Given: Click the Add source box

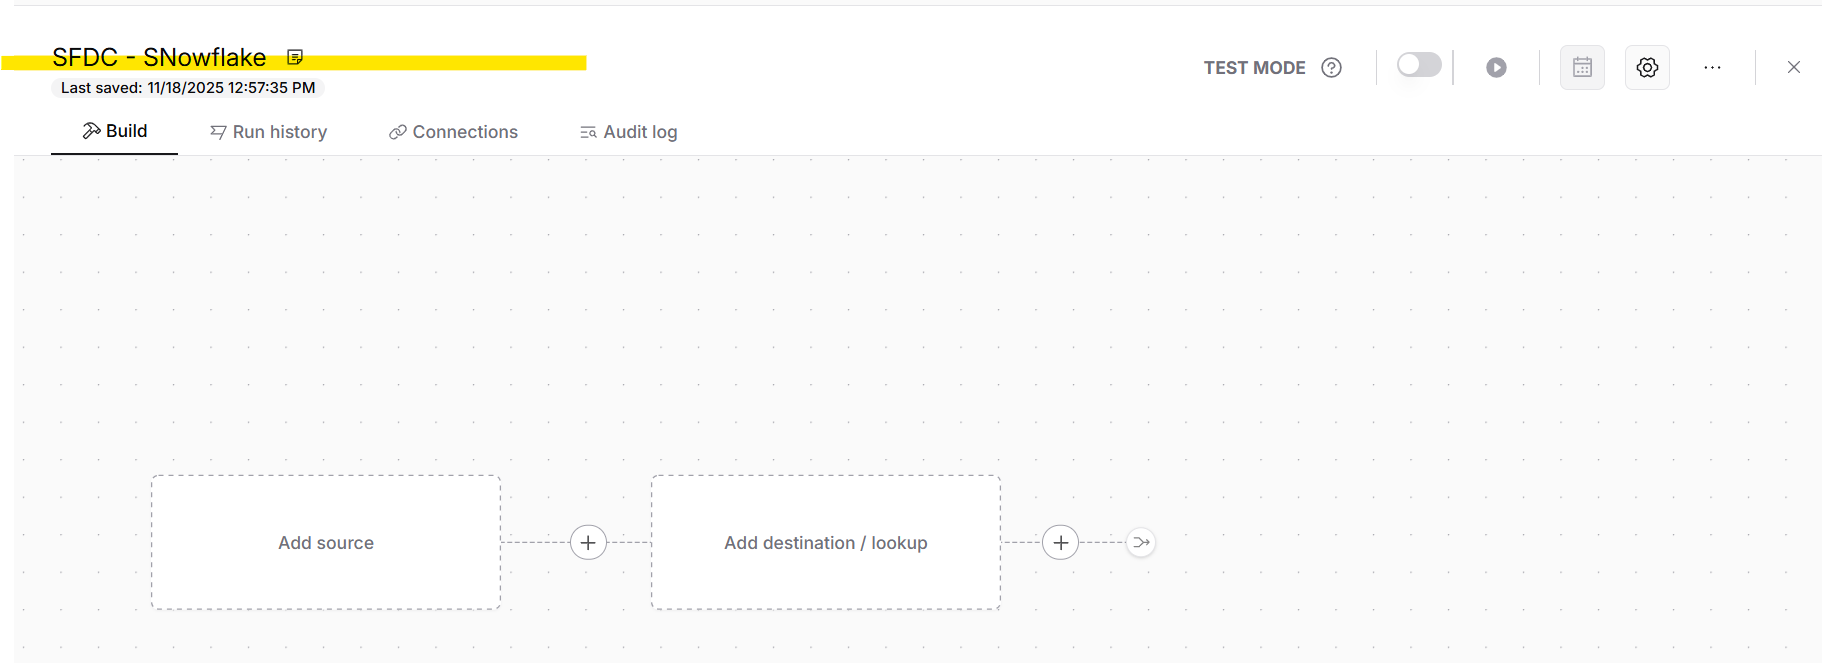Looking at the screenshot, I should pos(326,542).
